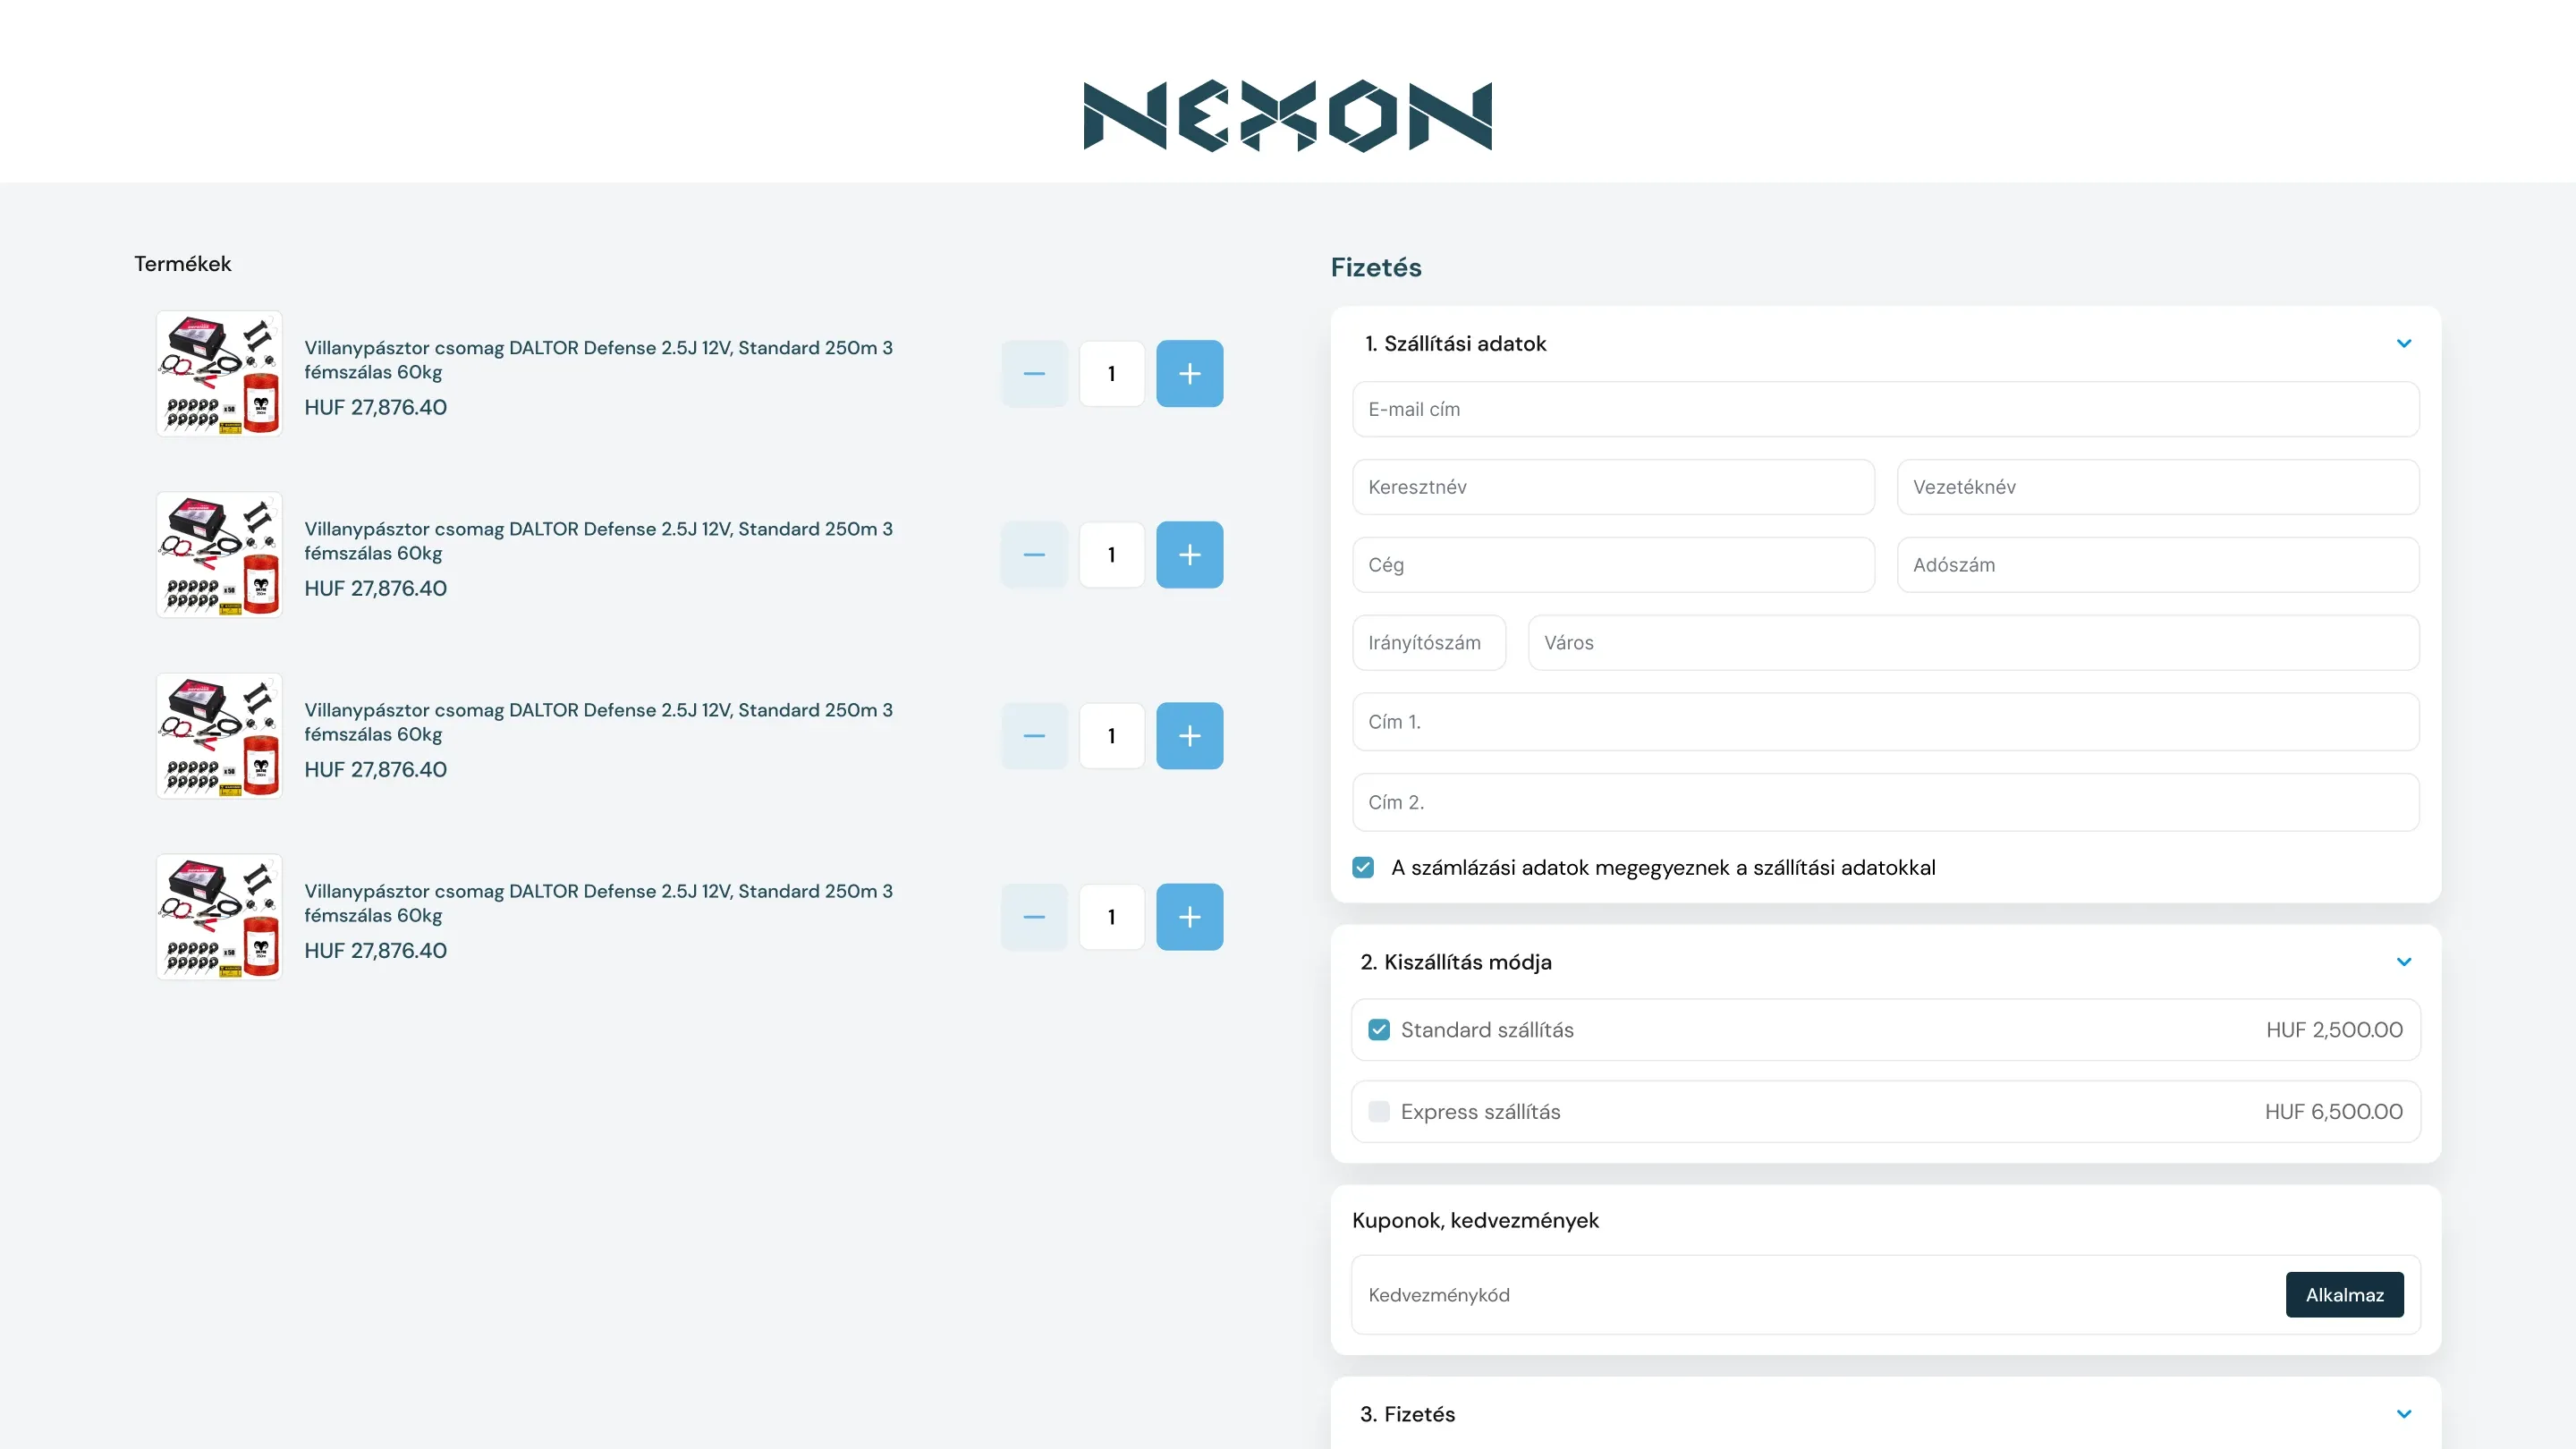Focus the E-mail cím field
2576x1449 pixels.
point(1885,409)
